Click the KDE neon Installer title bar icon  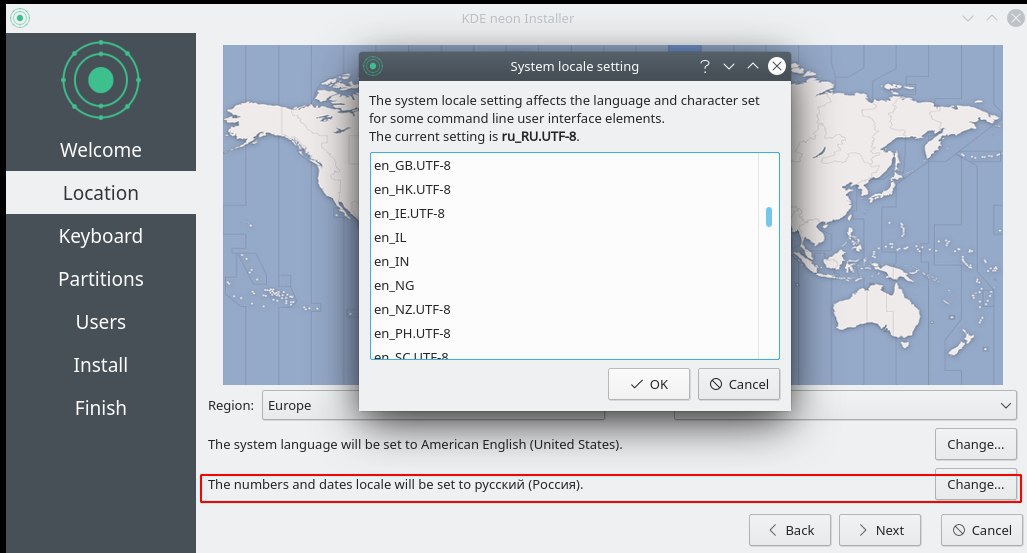20,18
